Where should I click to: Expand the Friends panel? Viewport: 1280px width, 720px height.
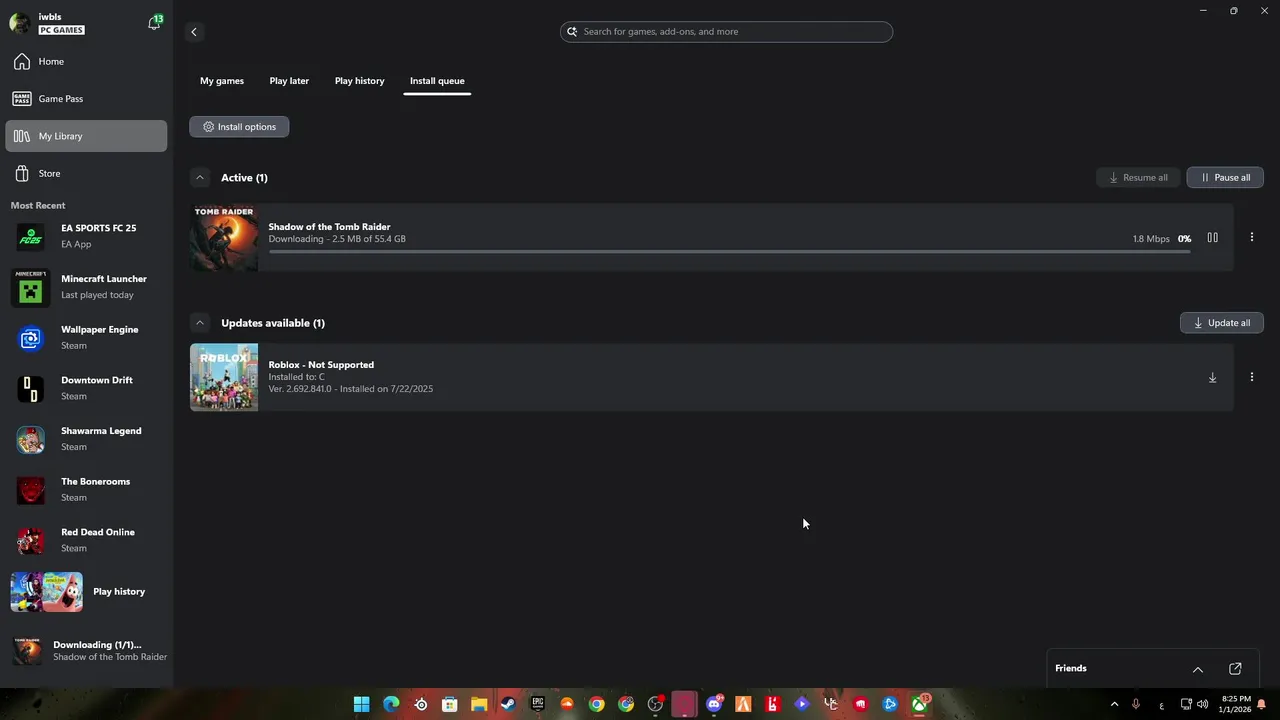tap(1197, 669)
